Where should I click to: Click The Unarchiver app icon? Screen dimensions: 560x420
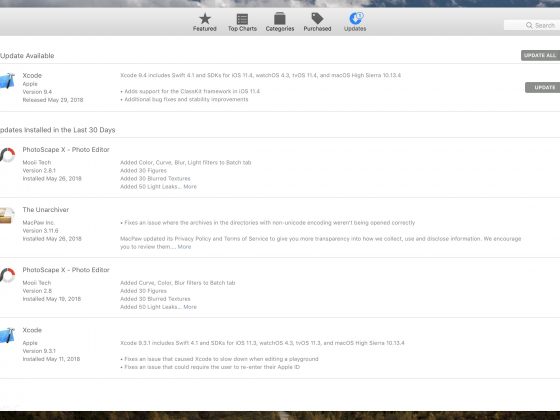click(x=7, y=215)
